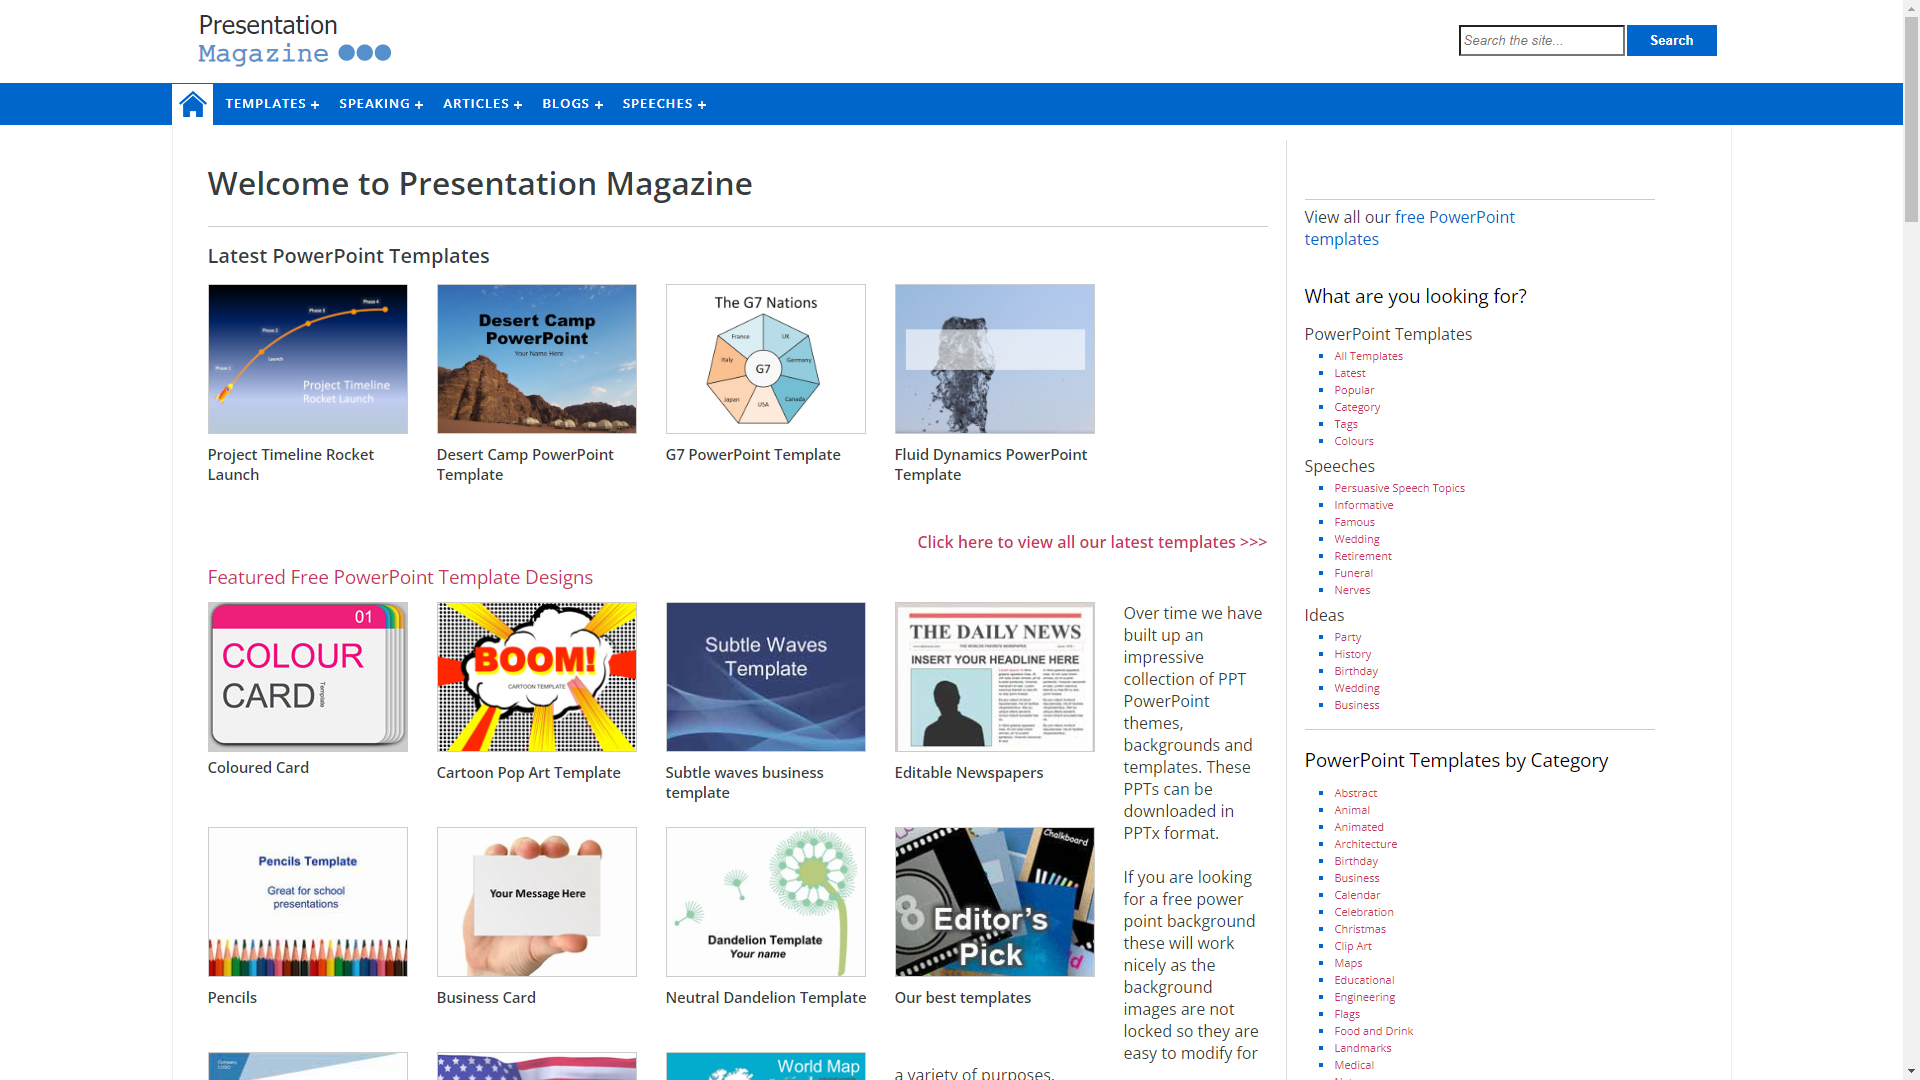
Task: Select the G7 Nations template image
Action: [x=765, y=359]
